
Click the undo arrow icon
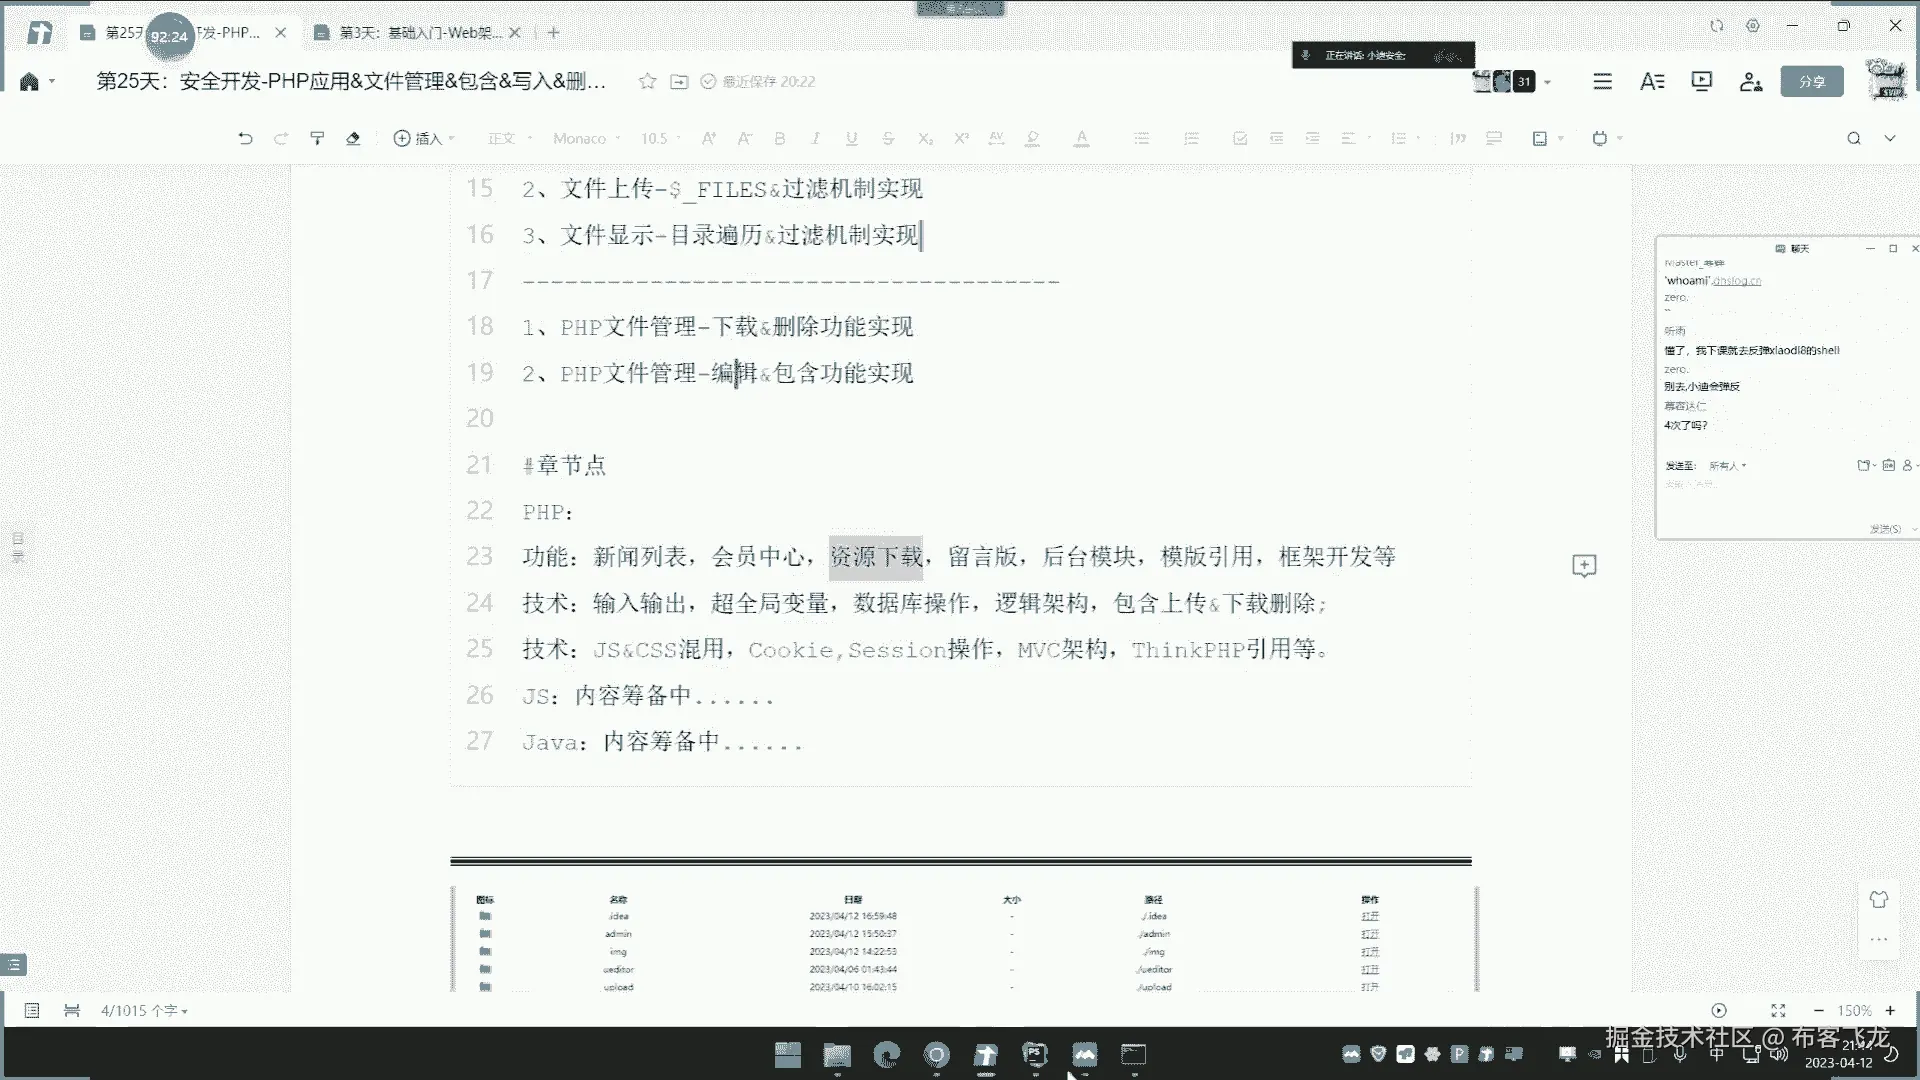click(x=245, y=138)
